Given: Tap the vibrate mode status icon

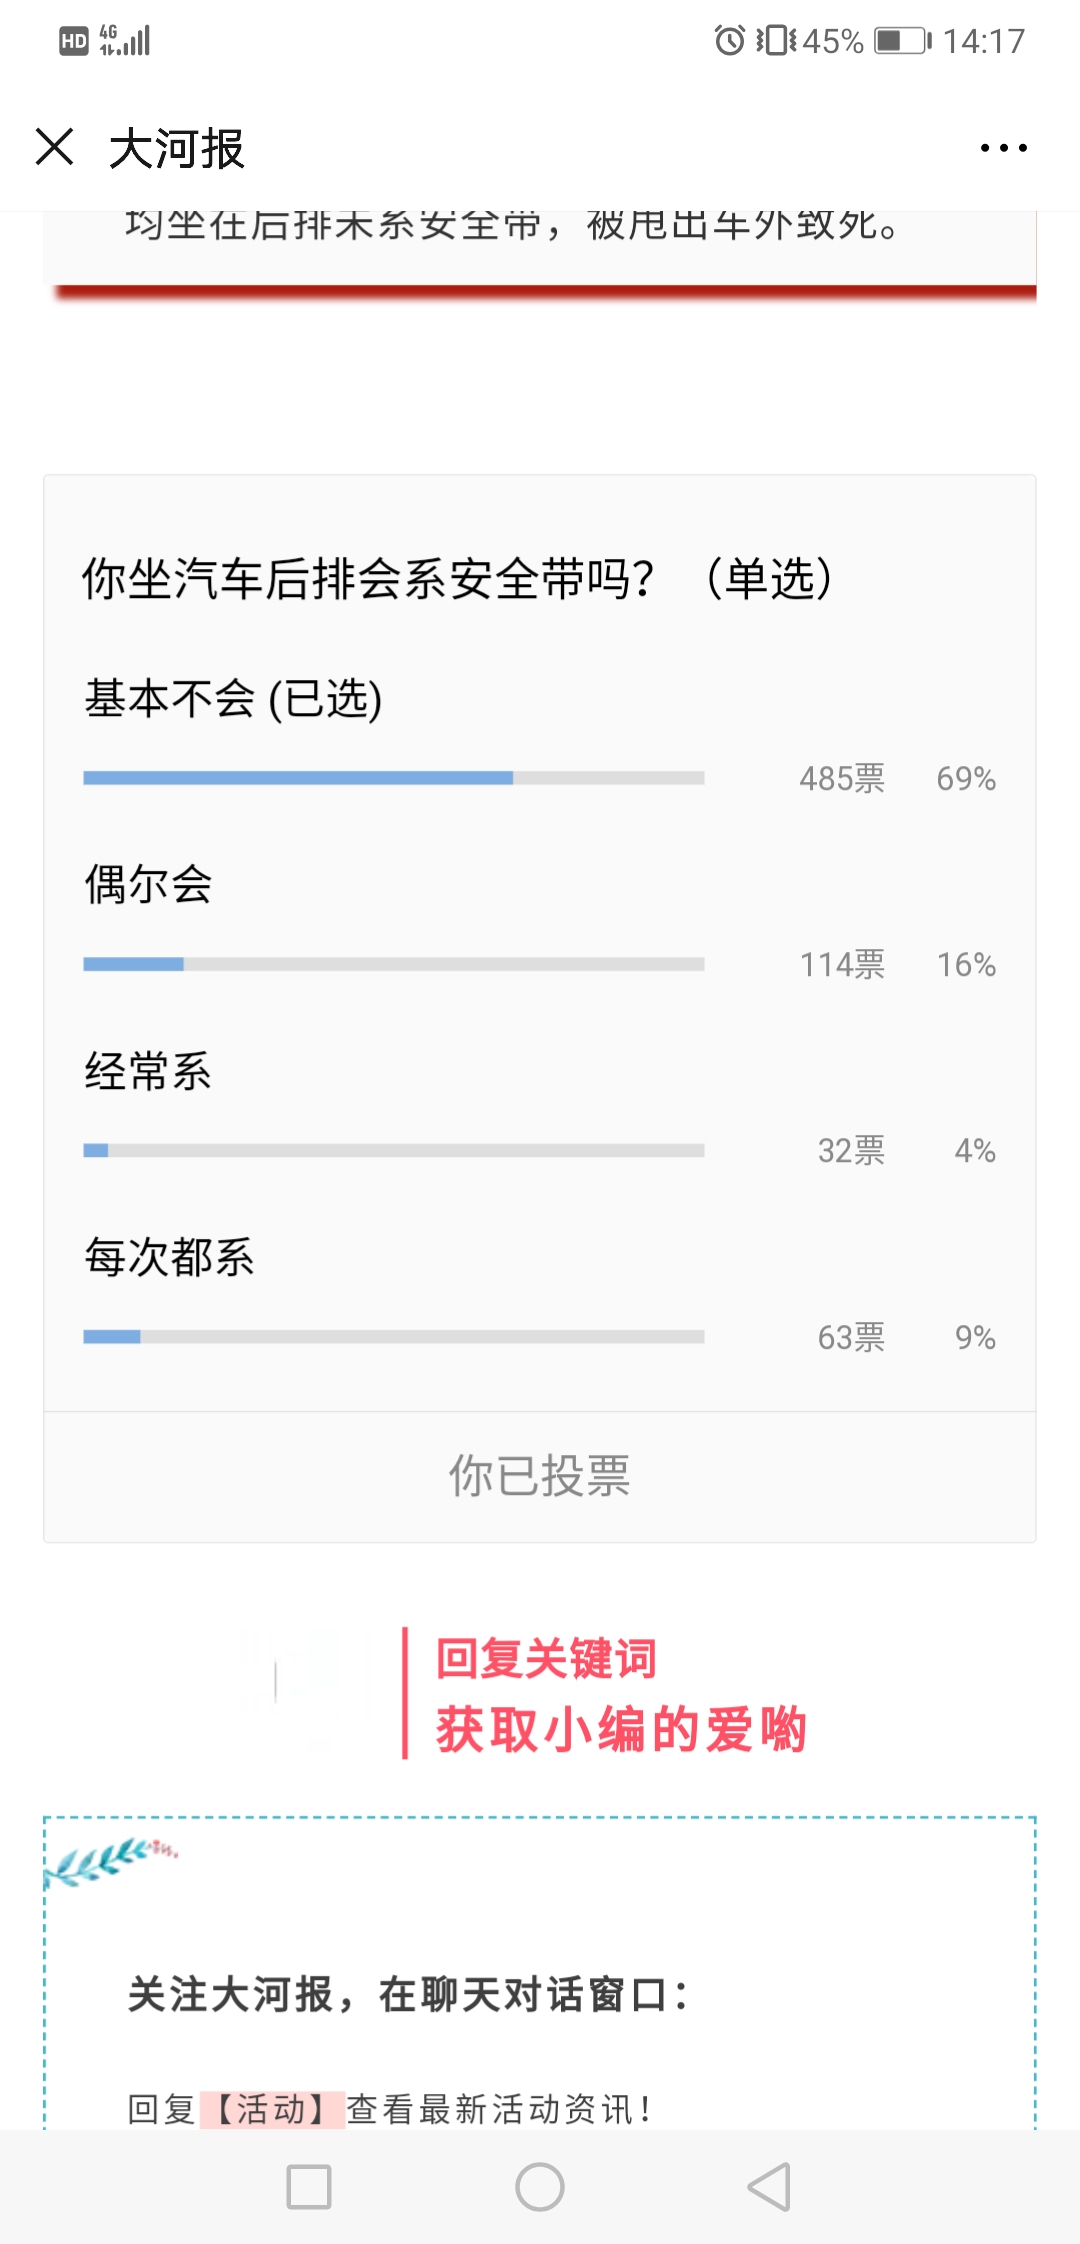Looking at the screenshot, I should coord(776,41).
